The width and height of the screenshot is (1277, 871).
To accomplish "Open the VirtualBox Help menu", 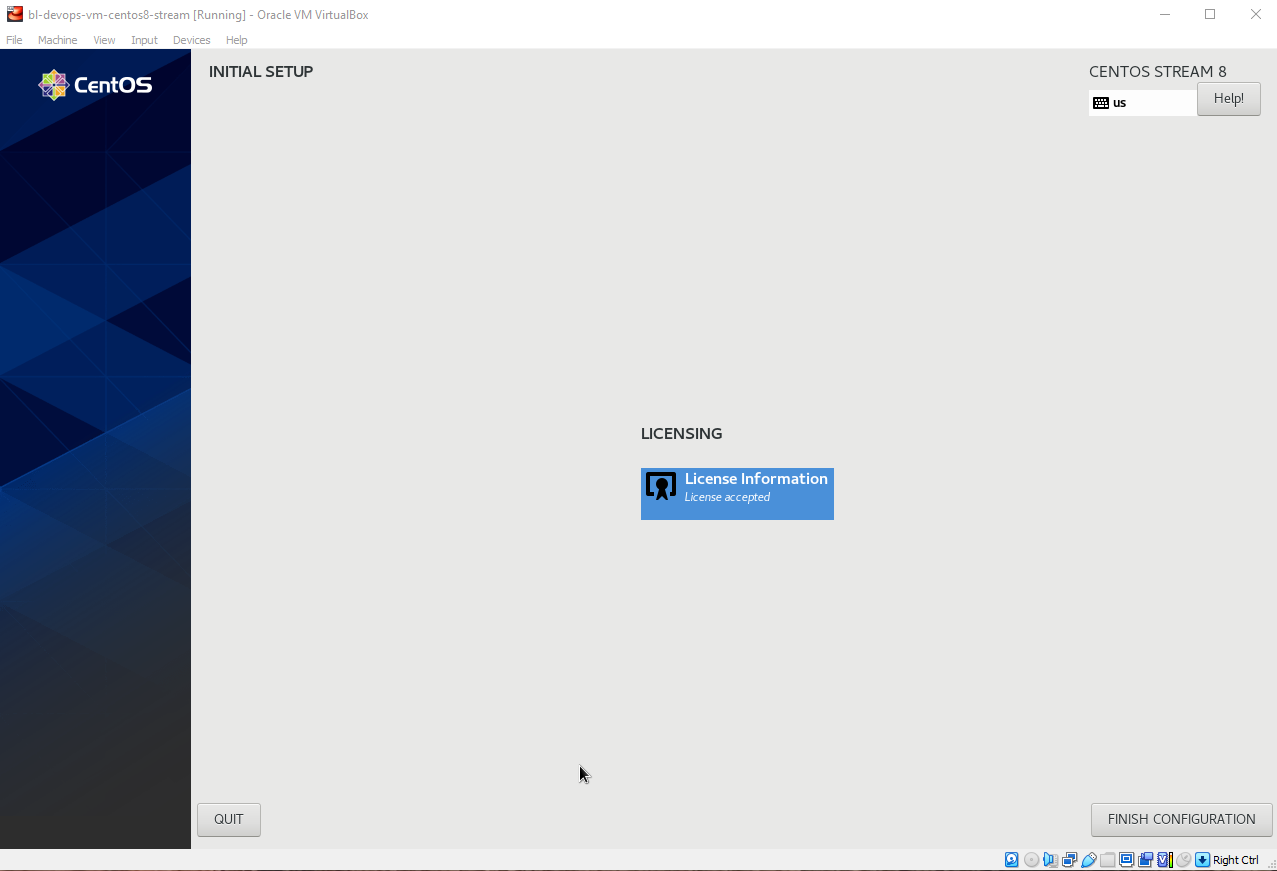I will pos(236,40).
